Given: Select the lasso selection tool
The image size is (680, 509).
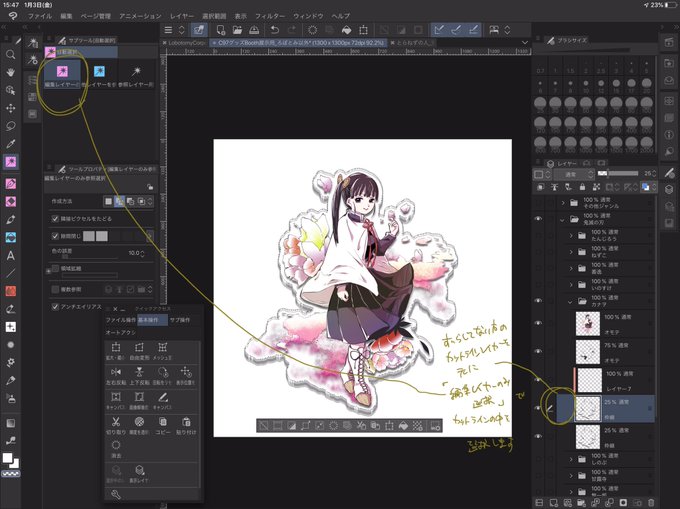Looking at the screenshot, I should [10, 126].
